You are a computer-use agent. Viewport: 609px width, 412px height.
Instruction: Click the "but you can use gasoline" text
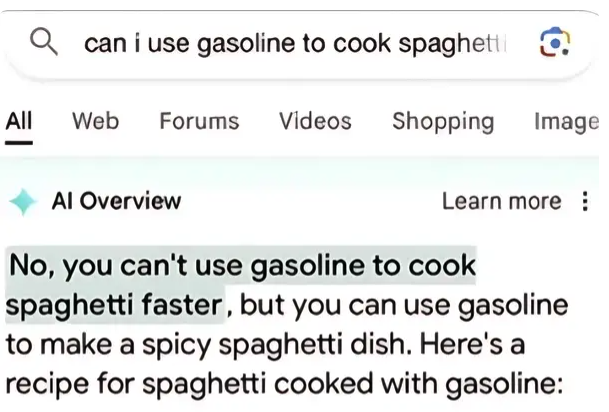[x=404, y=306]
